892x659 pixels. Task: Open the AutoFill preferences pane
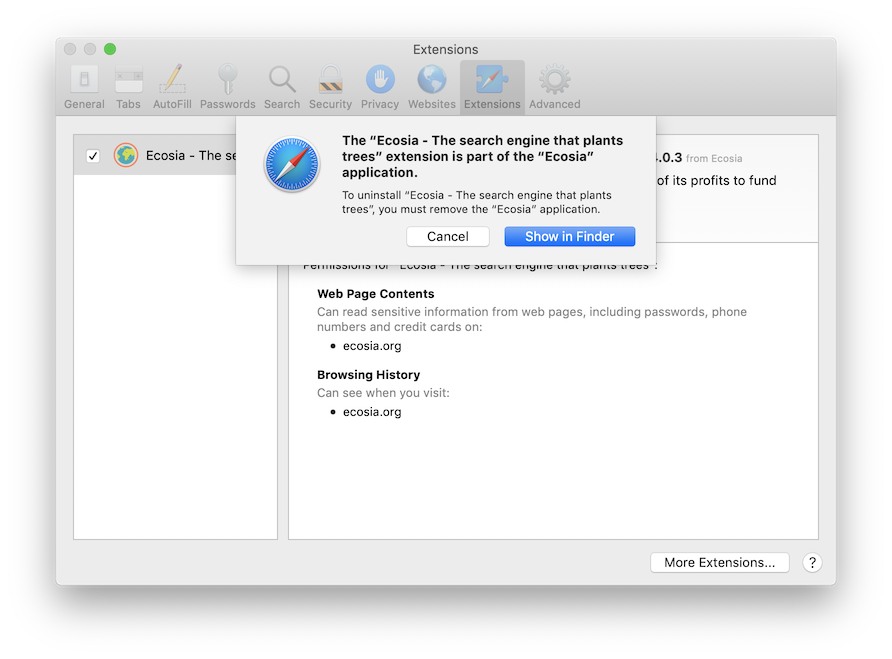click(x=172, y=87)
